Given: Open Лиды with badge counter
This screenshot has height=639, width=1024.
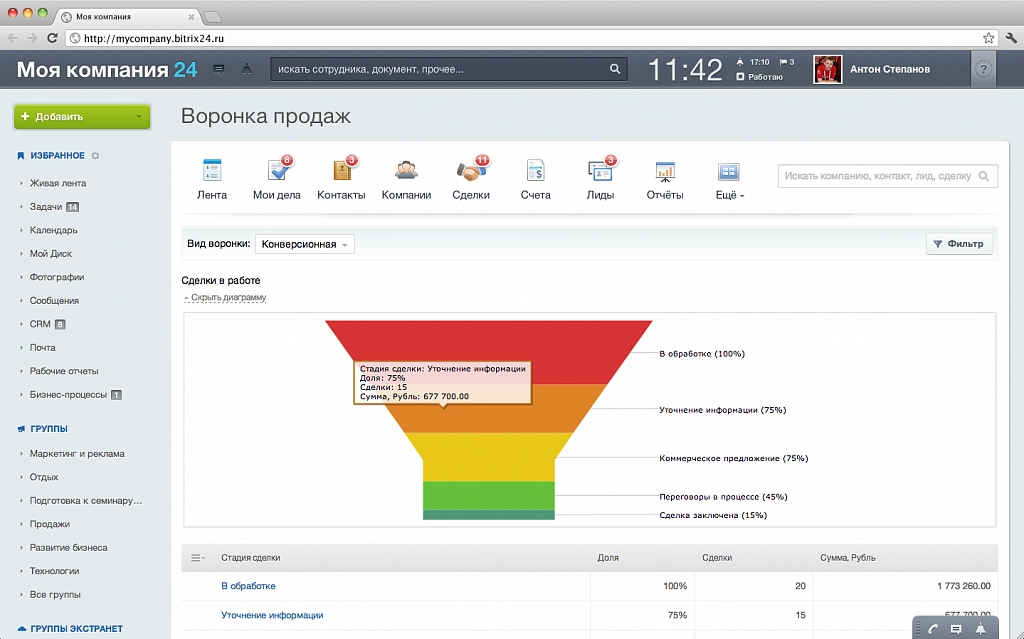Looking at the screenshot, I should point(600,170).
